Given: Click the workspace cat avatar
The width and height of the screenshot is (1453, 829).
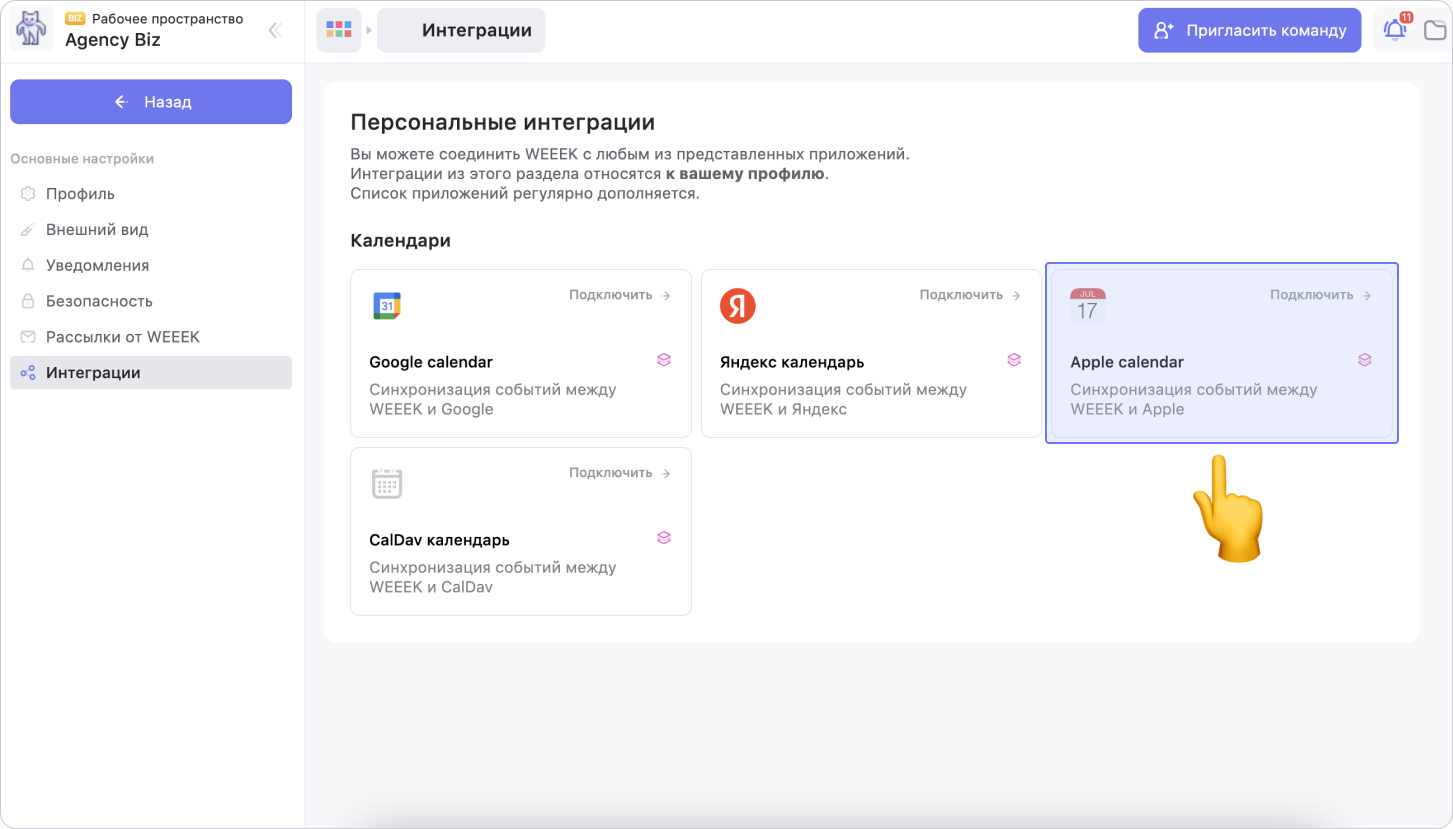Looking at the screenshot, I should (x=31, y=30).
